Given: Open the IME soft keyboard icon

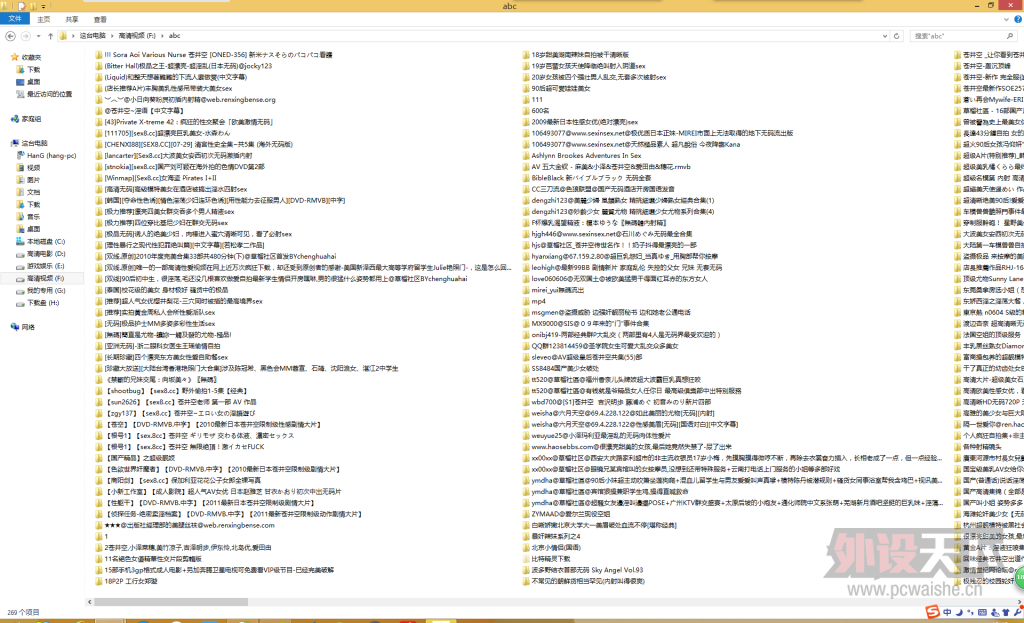Looking at the screenshot, I should 982,613.
